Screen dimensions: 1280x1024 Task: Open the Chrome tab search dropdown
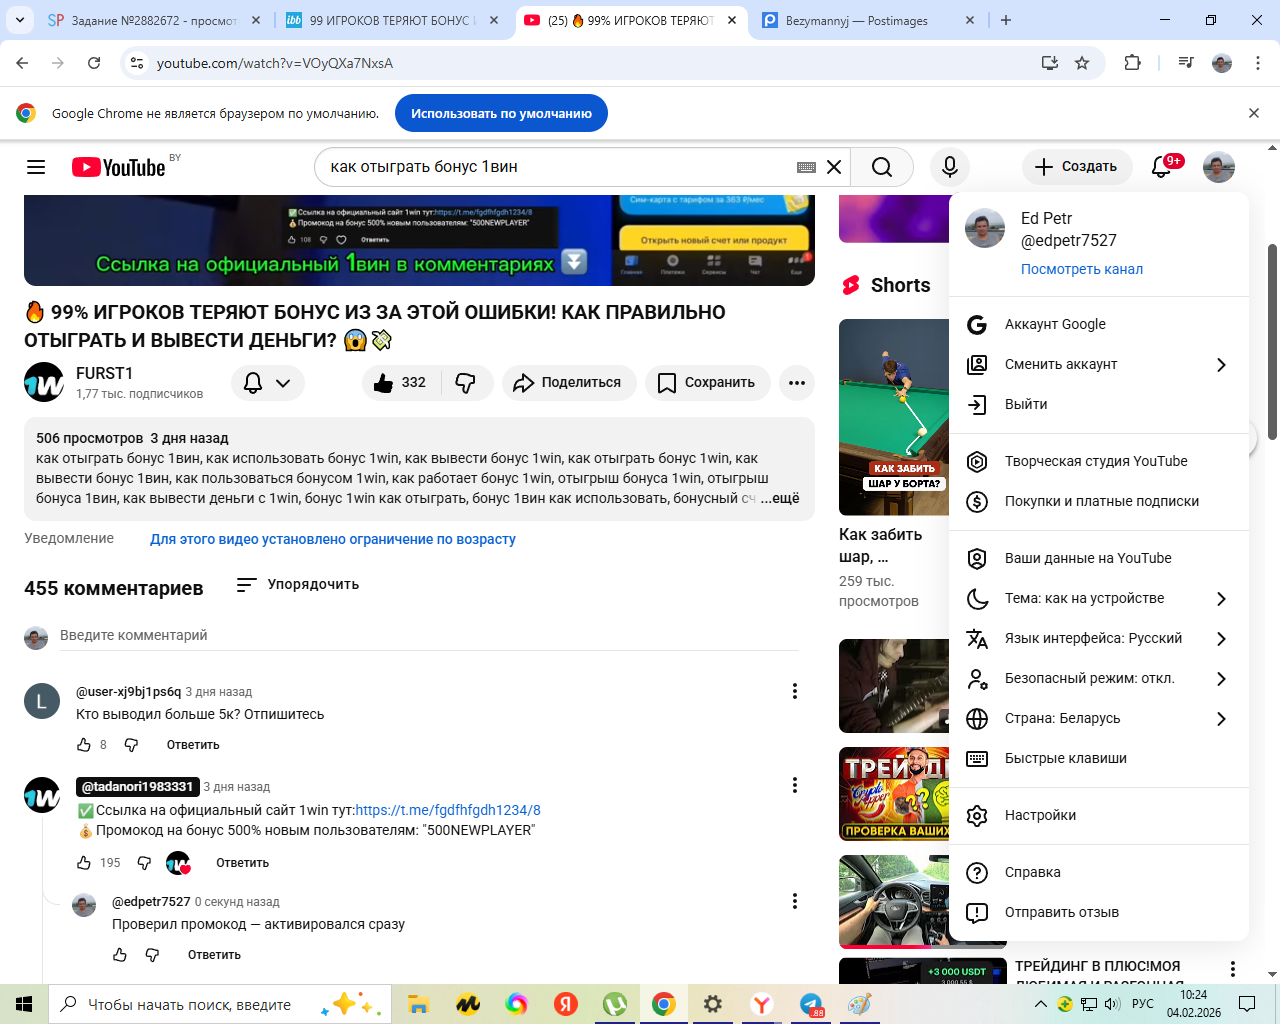point(21,20)
